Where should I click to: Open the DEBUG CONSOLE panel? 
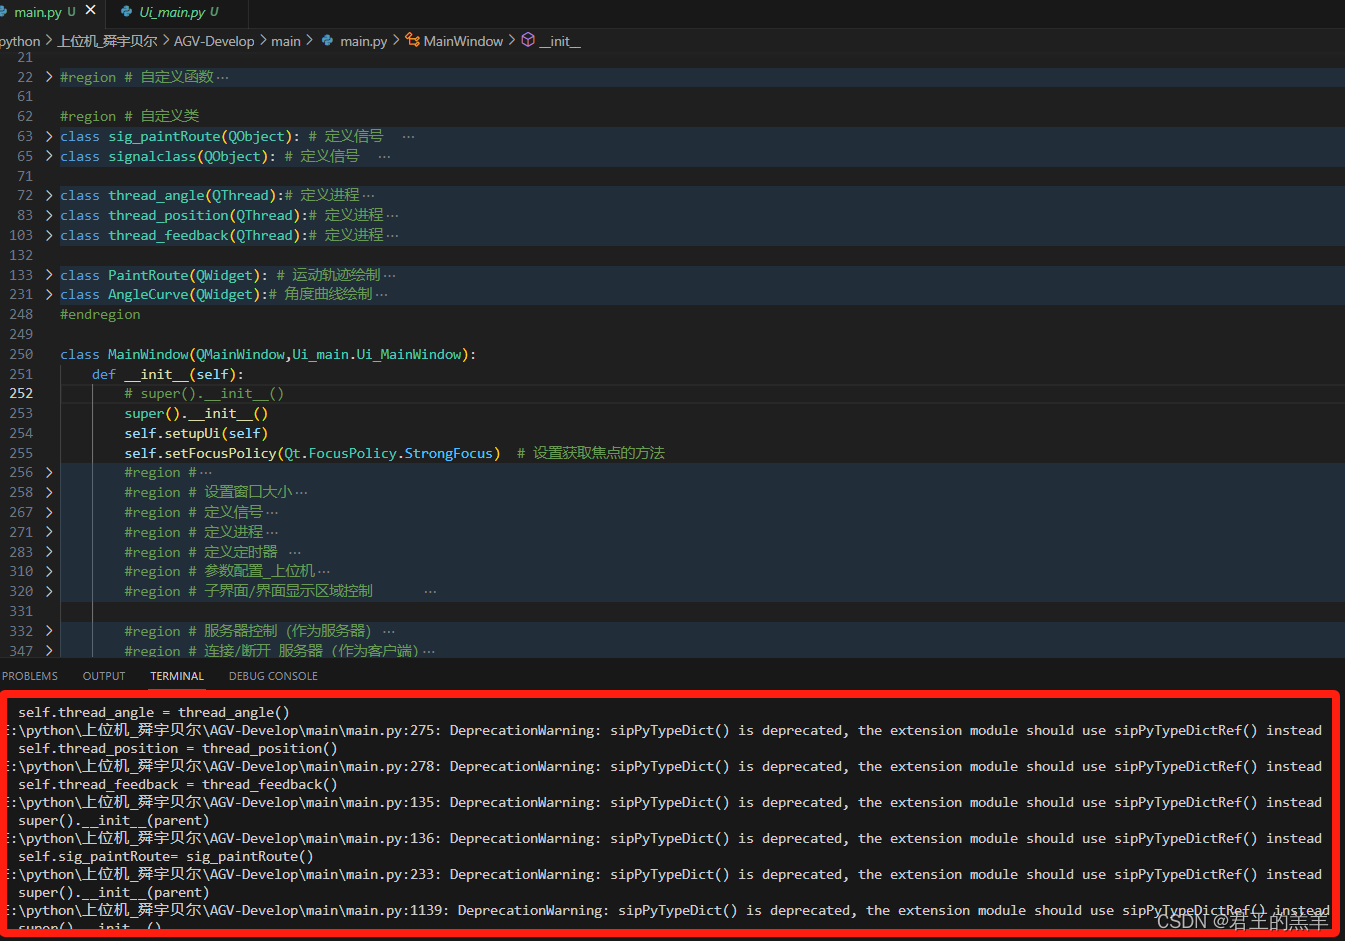click(x=272, y=676)
